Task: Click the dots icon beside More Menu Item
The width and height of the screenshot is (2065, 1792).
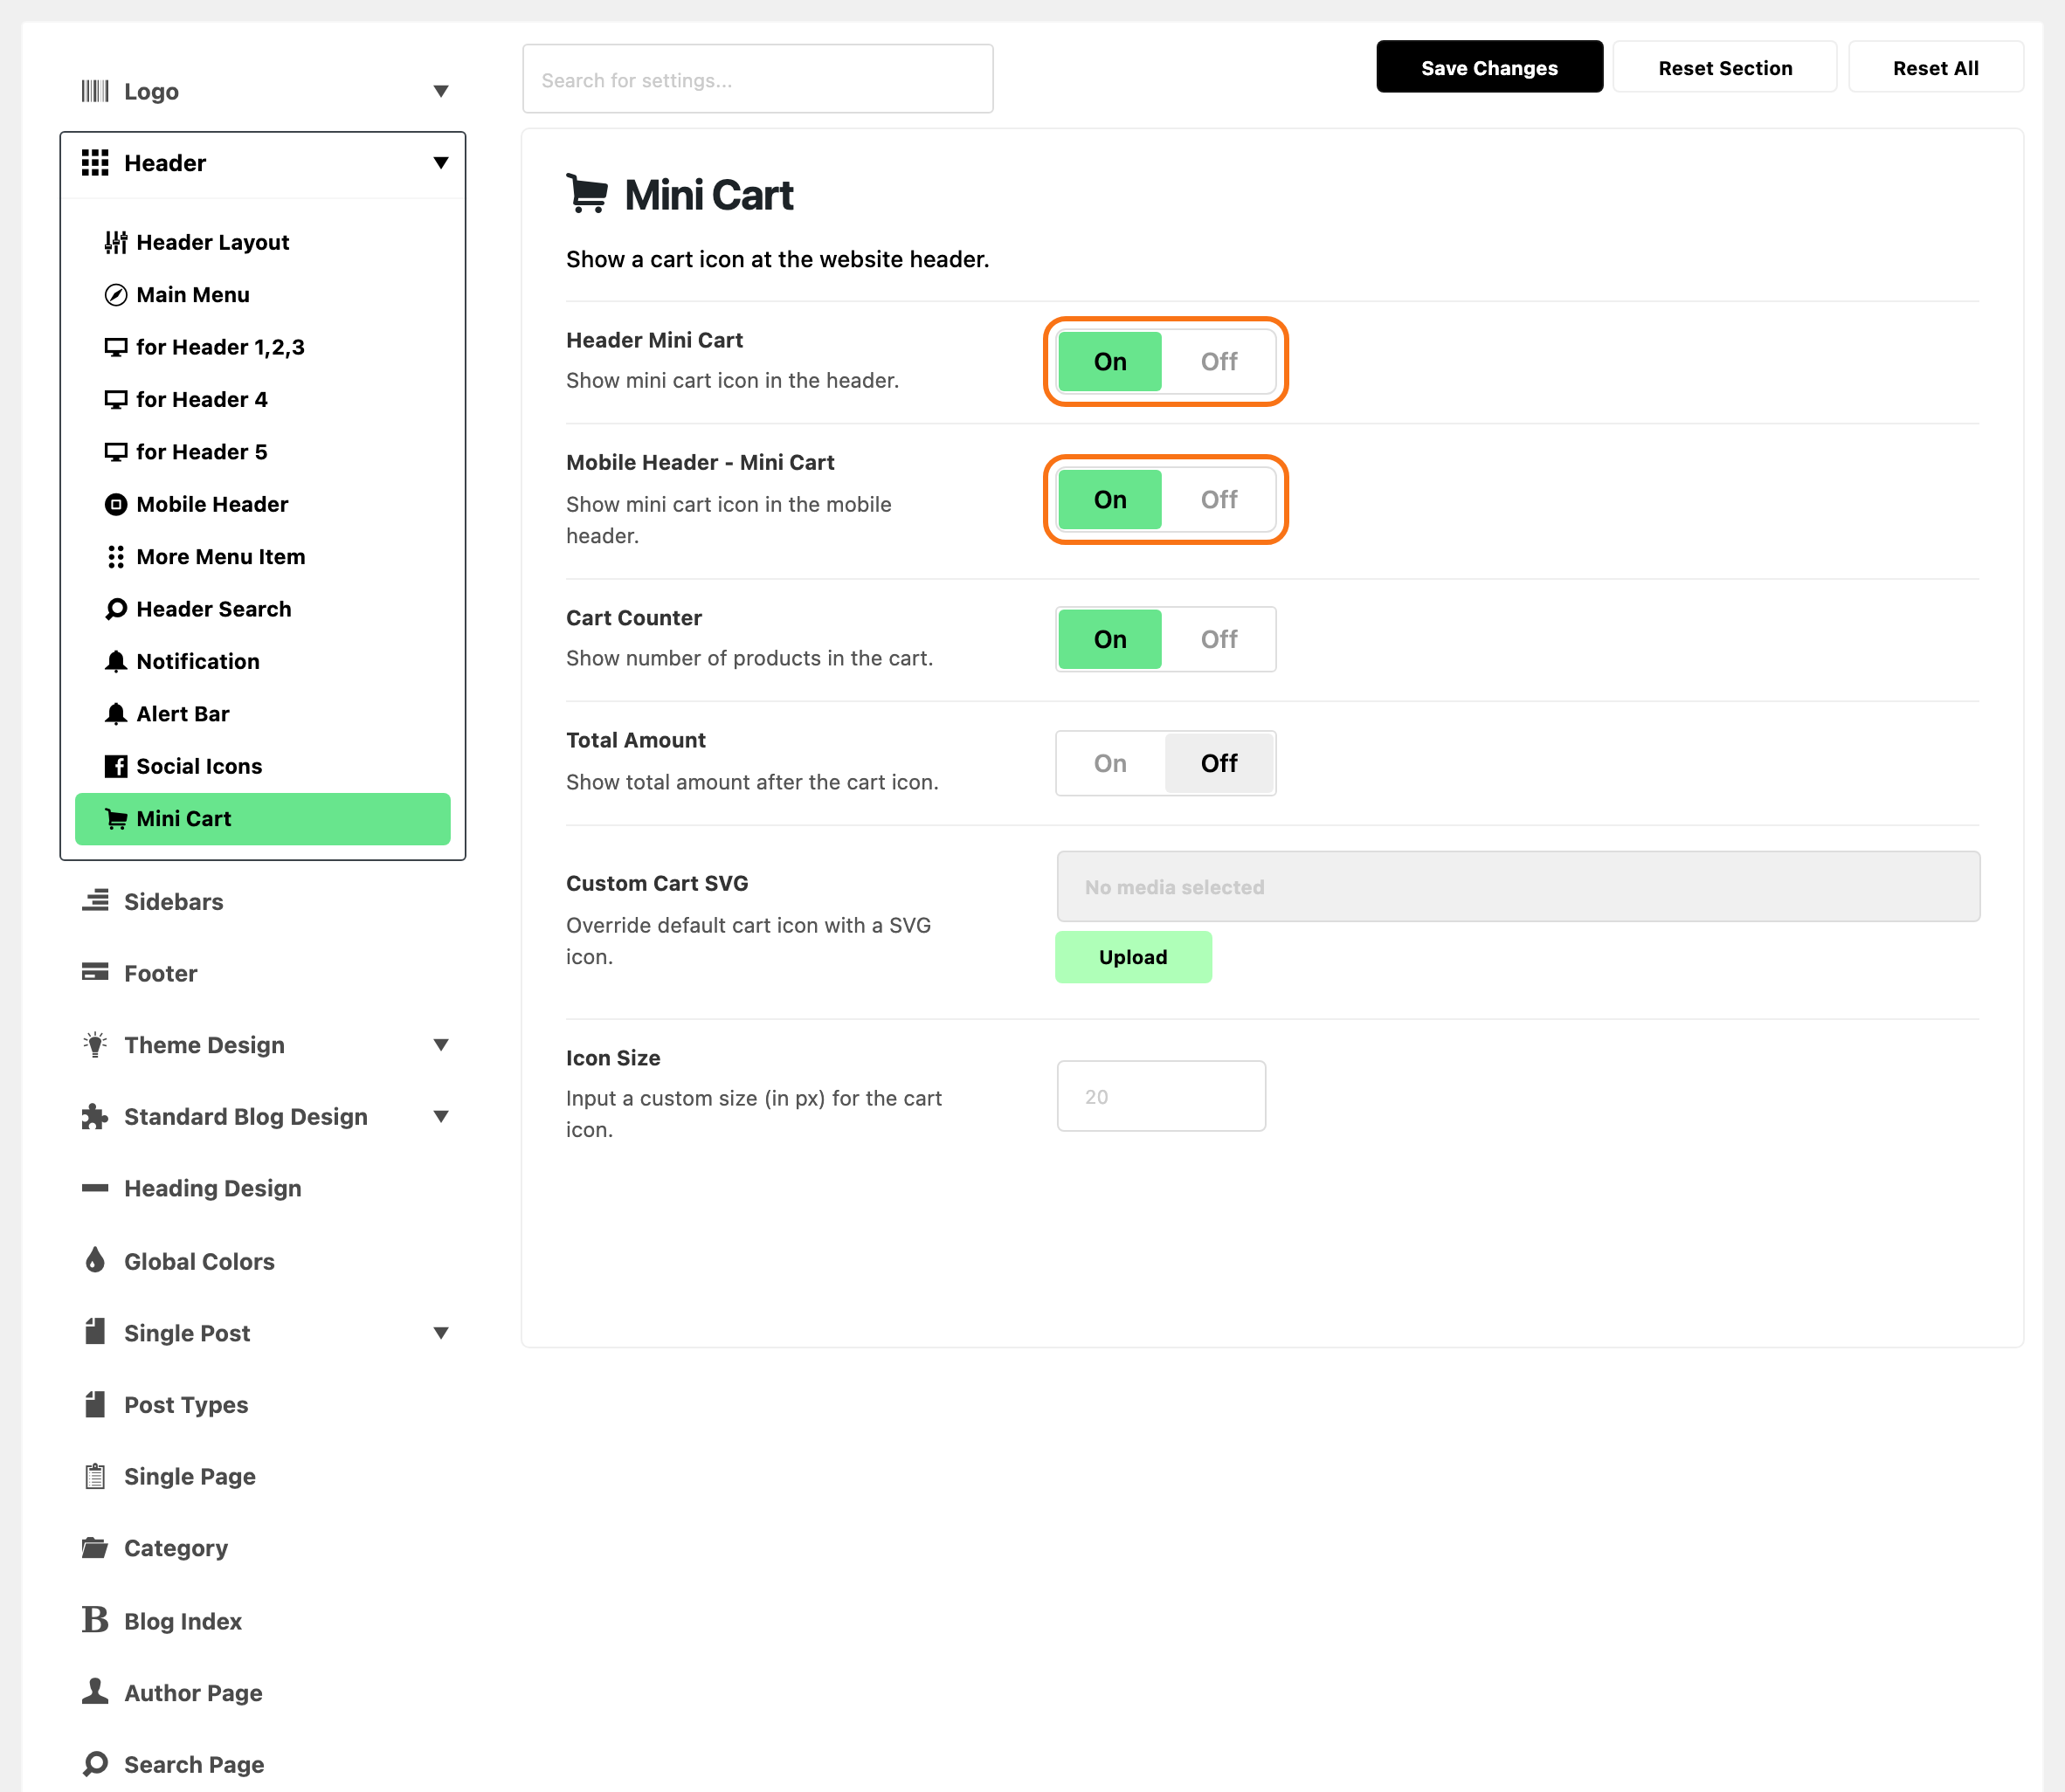Action: 116,557
